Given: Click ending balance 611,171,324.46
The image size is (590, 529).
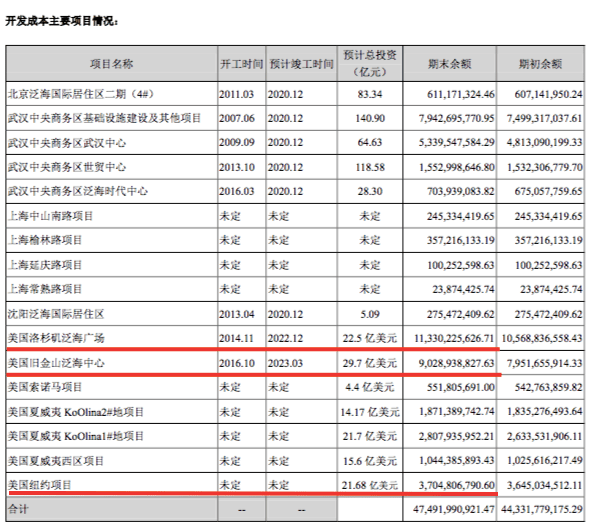Looking at the screenshot, I should click(x=461, y=94).
